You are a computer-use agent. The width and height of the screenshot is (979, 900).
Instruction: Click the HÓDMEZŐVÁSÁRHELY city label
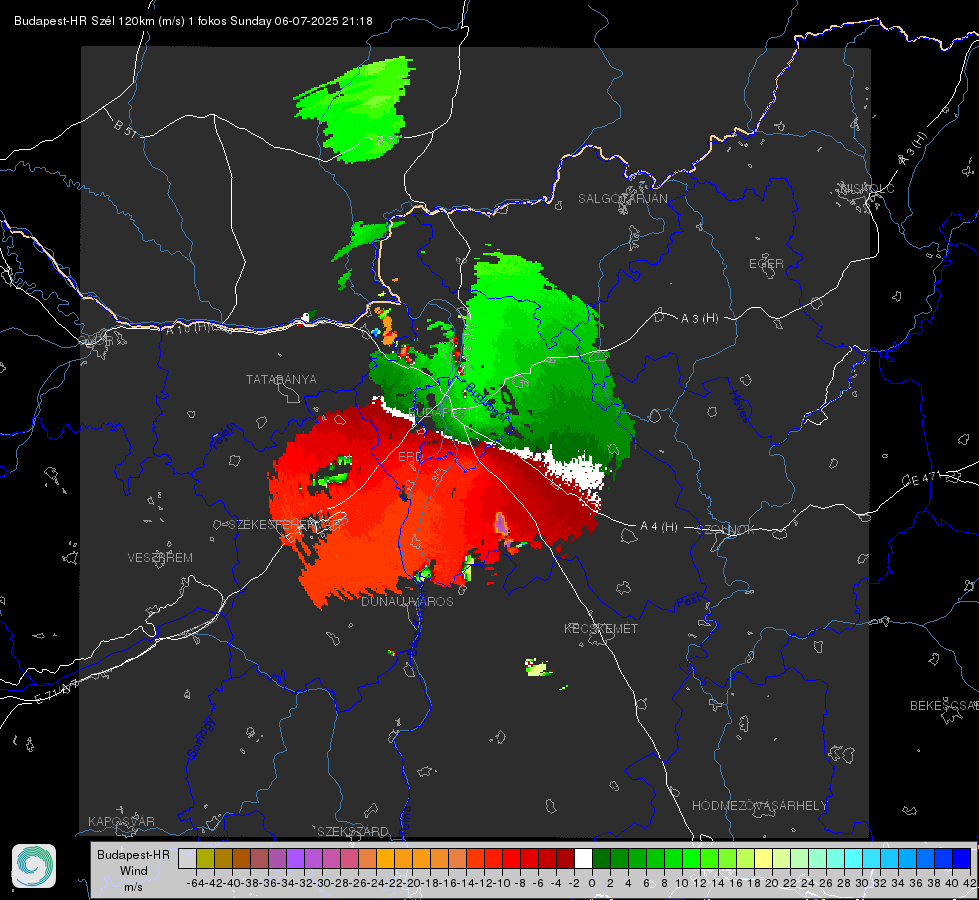click(759, 806)
